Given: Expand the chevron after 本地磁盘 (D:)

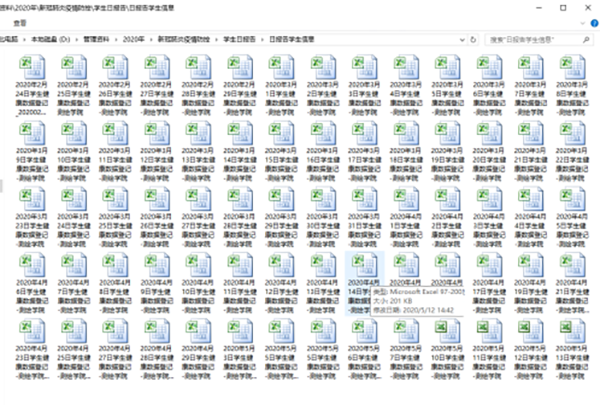Looking at the screenshot, I should tap(77, 39).
